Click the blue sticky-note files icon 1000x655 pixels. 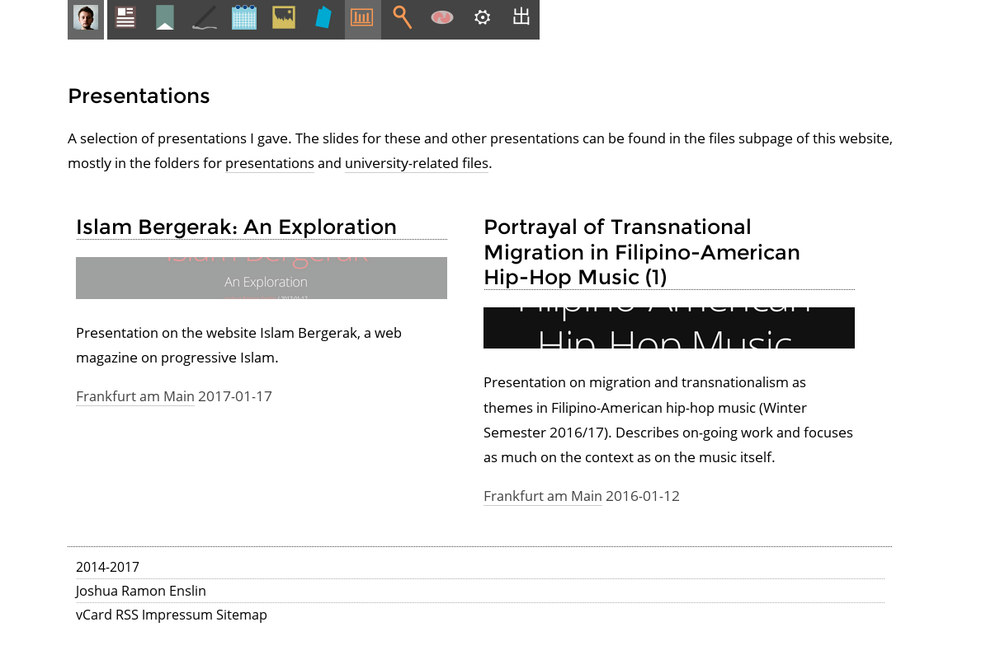pos(323,18)
